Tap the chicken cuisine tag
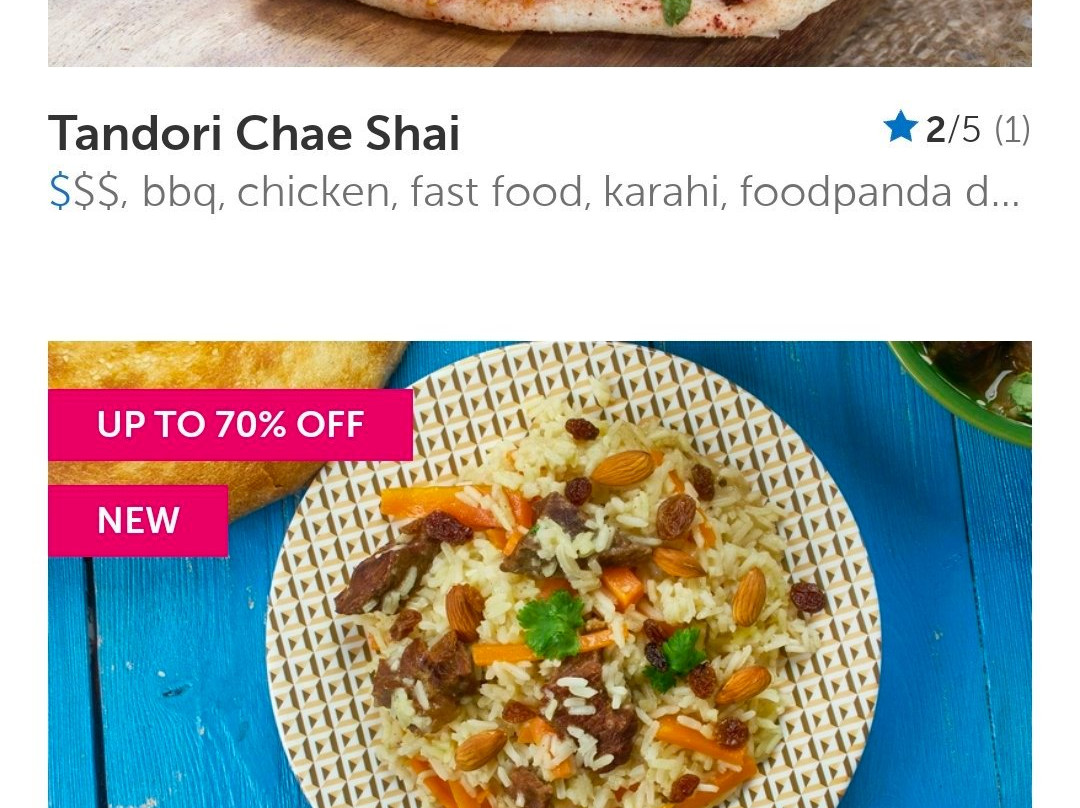The width and height of the screenshot is (1080, 808). [313, 191]
